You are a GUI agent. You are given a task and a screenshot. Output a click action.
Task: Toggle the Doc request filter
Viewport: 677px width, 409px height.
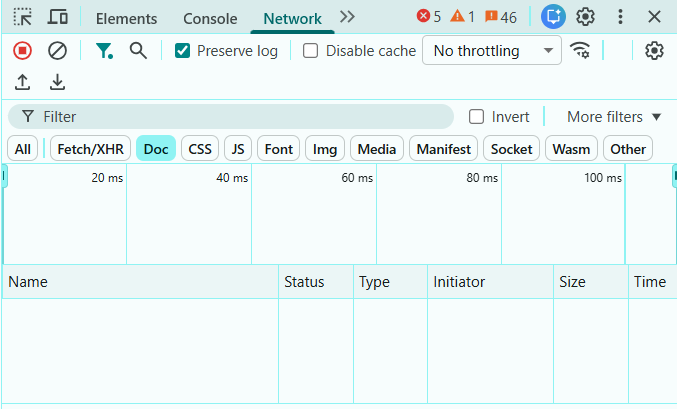click(x=156, y=149)
